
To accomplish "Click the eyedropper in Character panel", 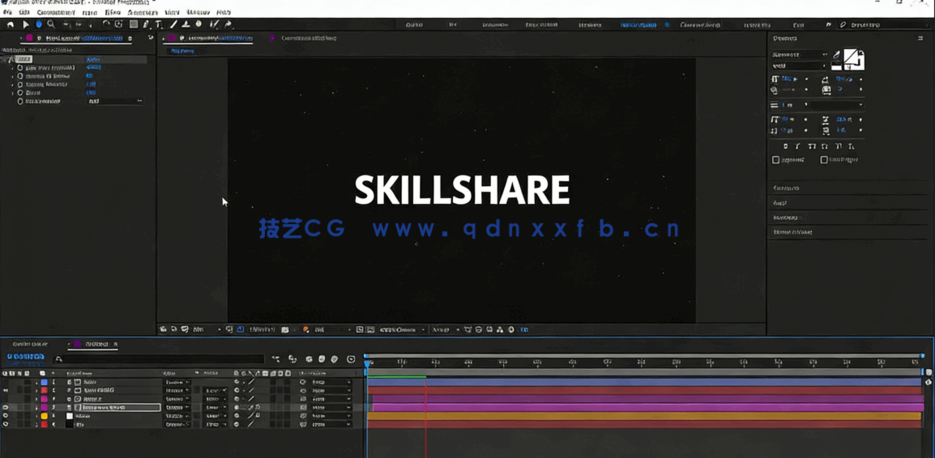I will [837, 56].
